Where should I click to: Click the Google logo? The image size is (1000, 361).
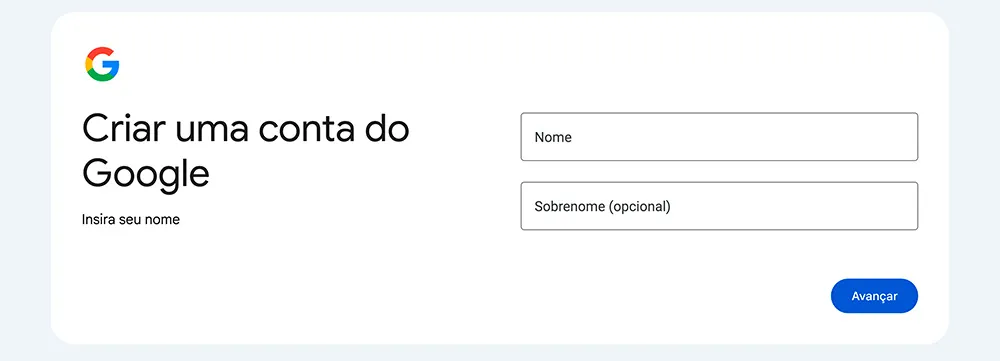102,64
